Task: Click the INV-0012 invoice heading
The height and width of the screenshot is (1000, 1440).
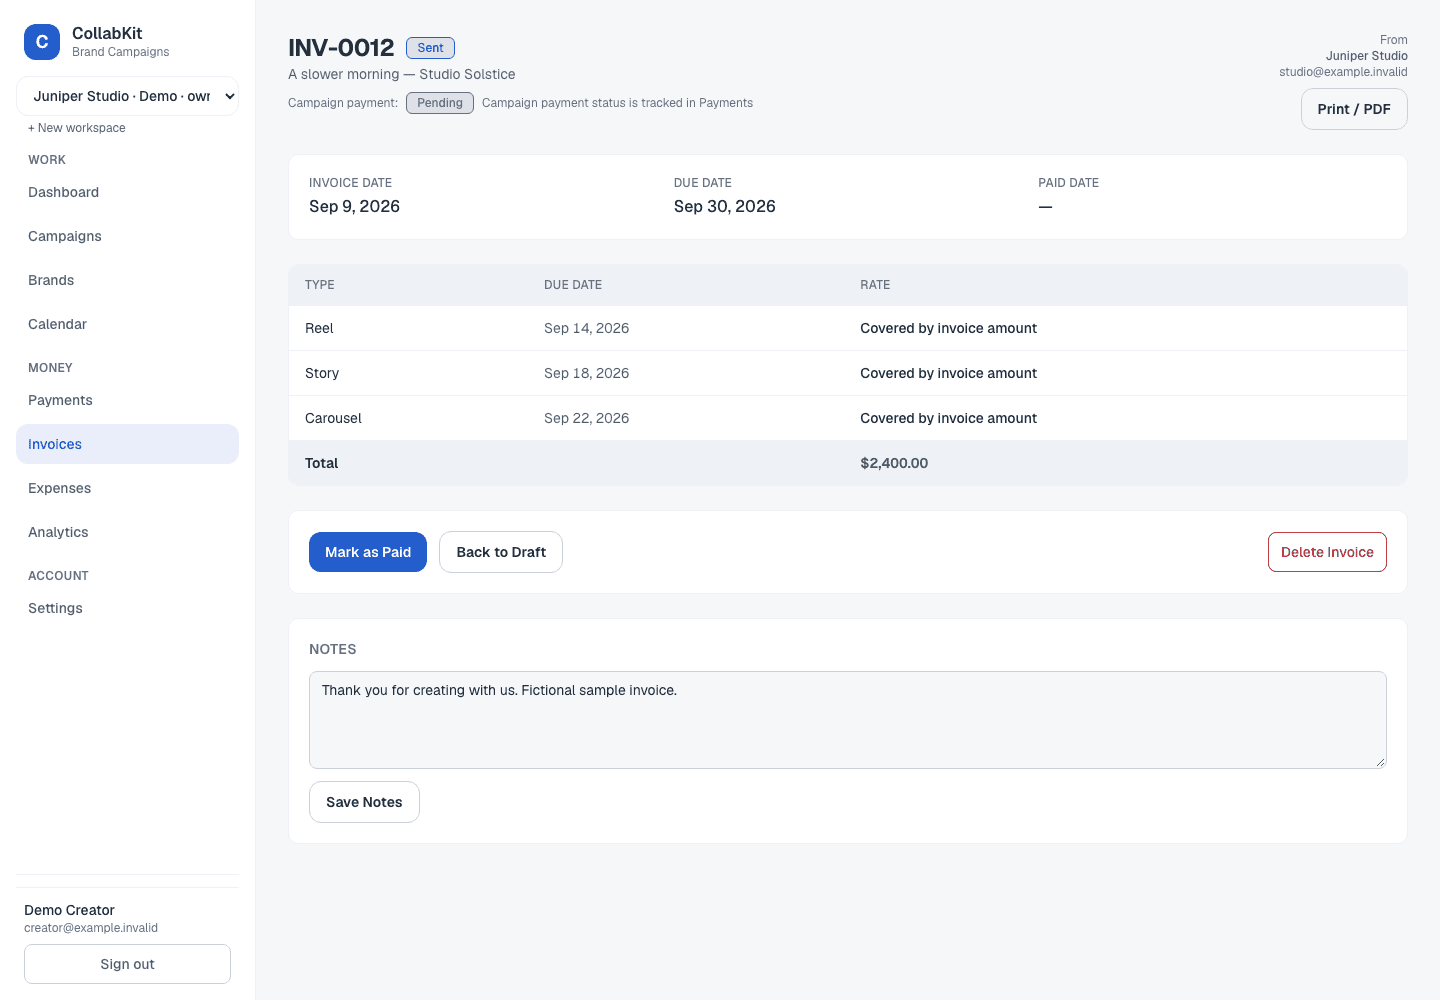Action: (341, 48)
